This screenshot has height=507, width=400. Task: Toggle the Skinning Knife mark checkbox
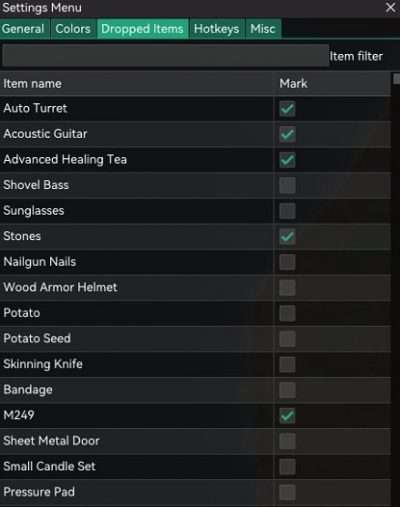[287, 365]
